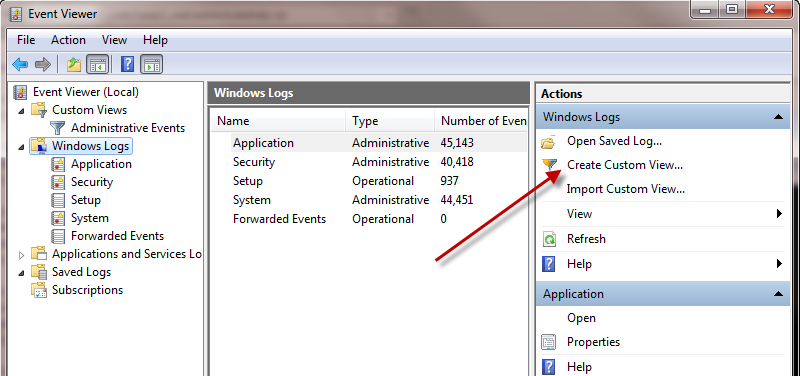Click Open Saved Log... action
The height and width of the screenshot is (376, 800).
(x=614, y=141)
